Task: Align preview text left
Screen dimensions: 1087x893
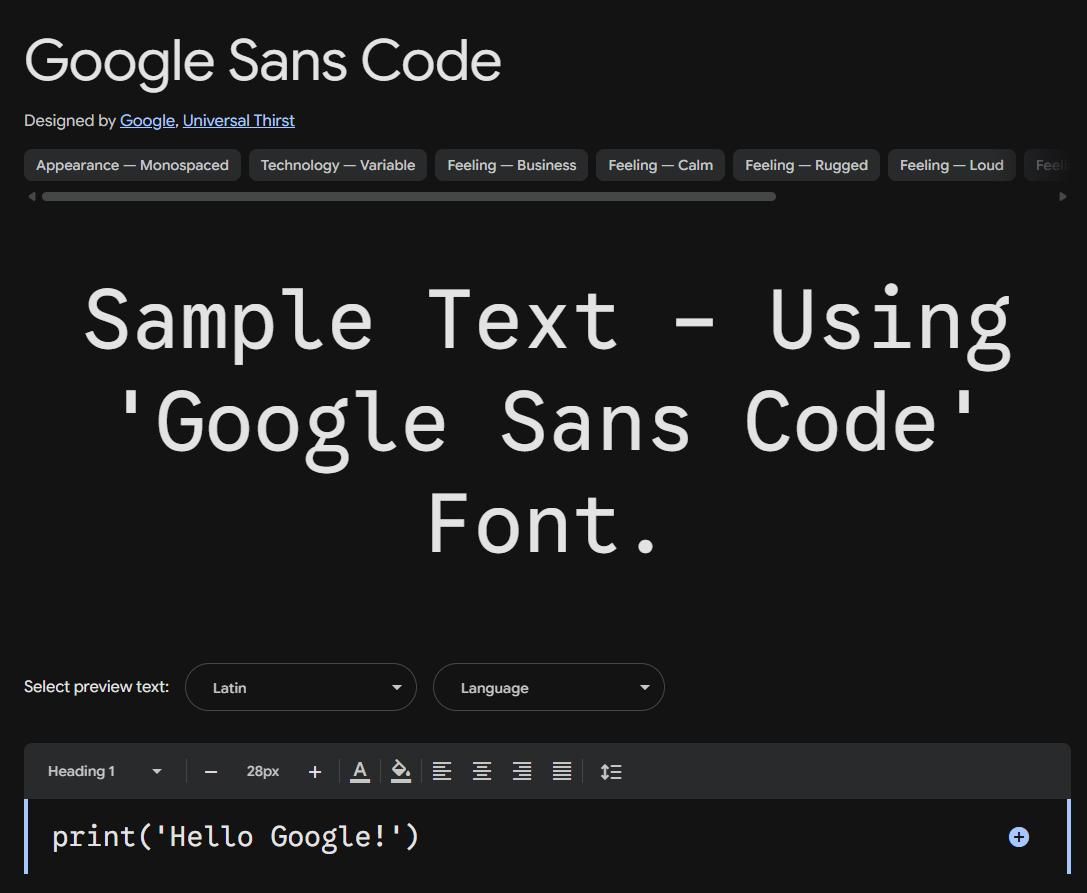Action: (x=442, y=772)
